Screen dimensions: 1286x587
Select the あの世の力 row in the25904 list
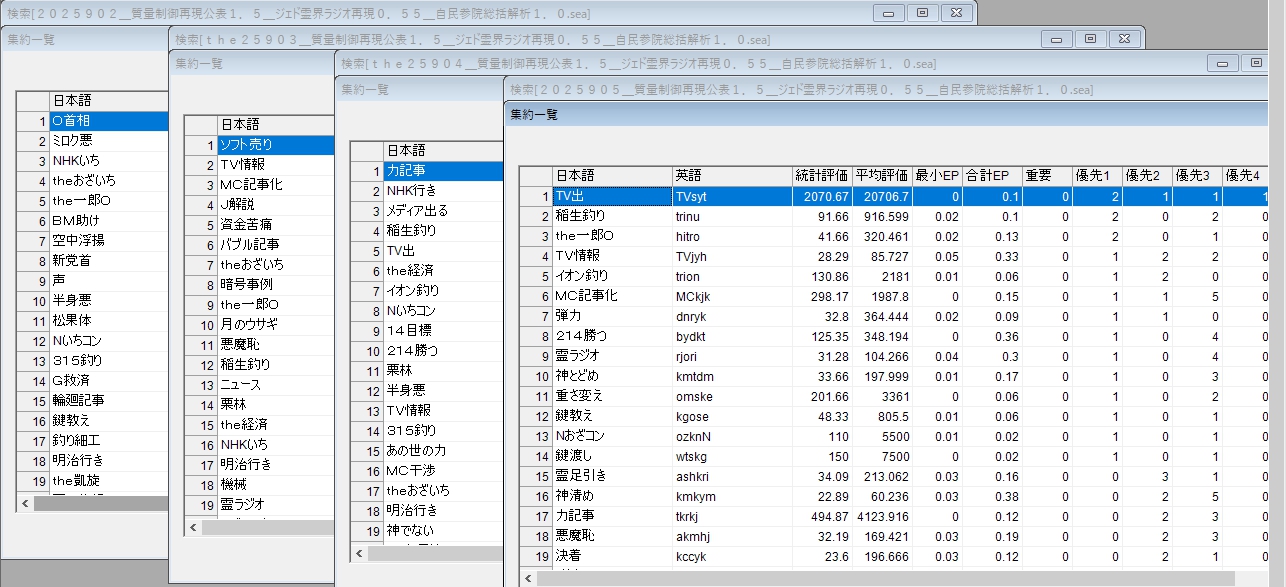(442, 450)
